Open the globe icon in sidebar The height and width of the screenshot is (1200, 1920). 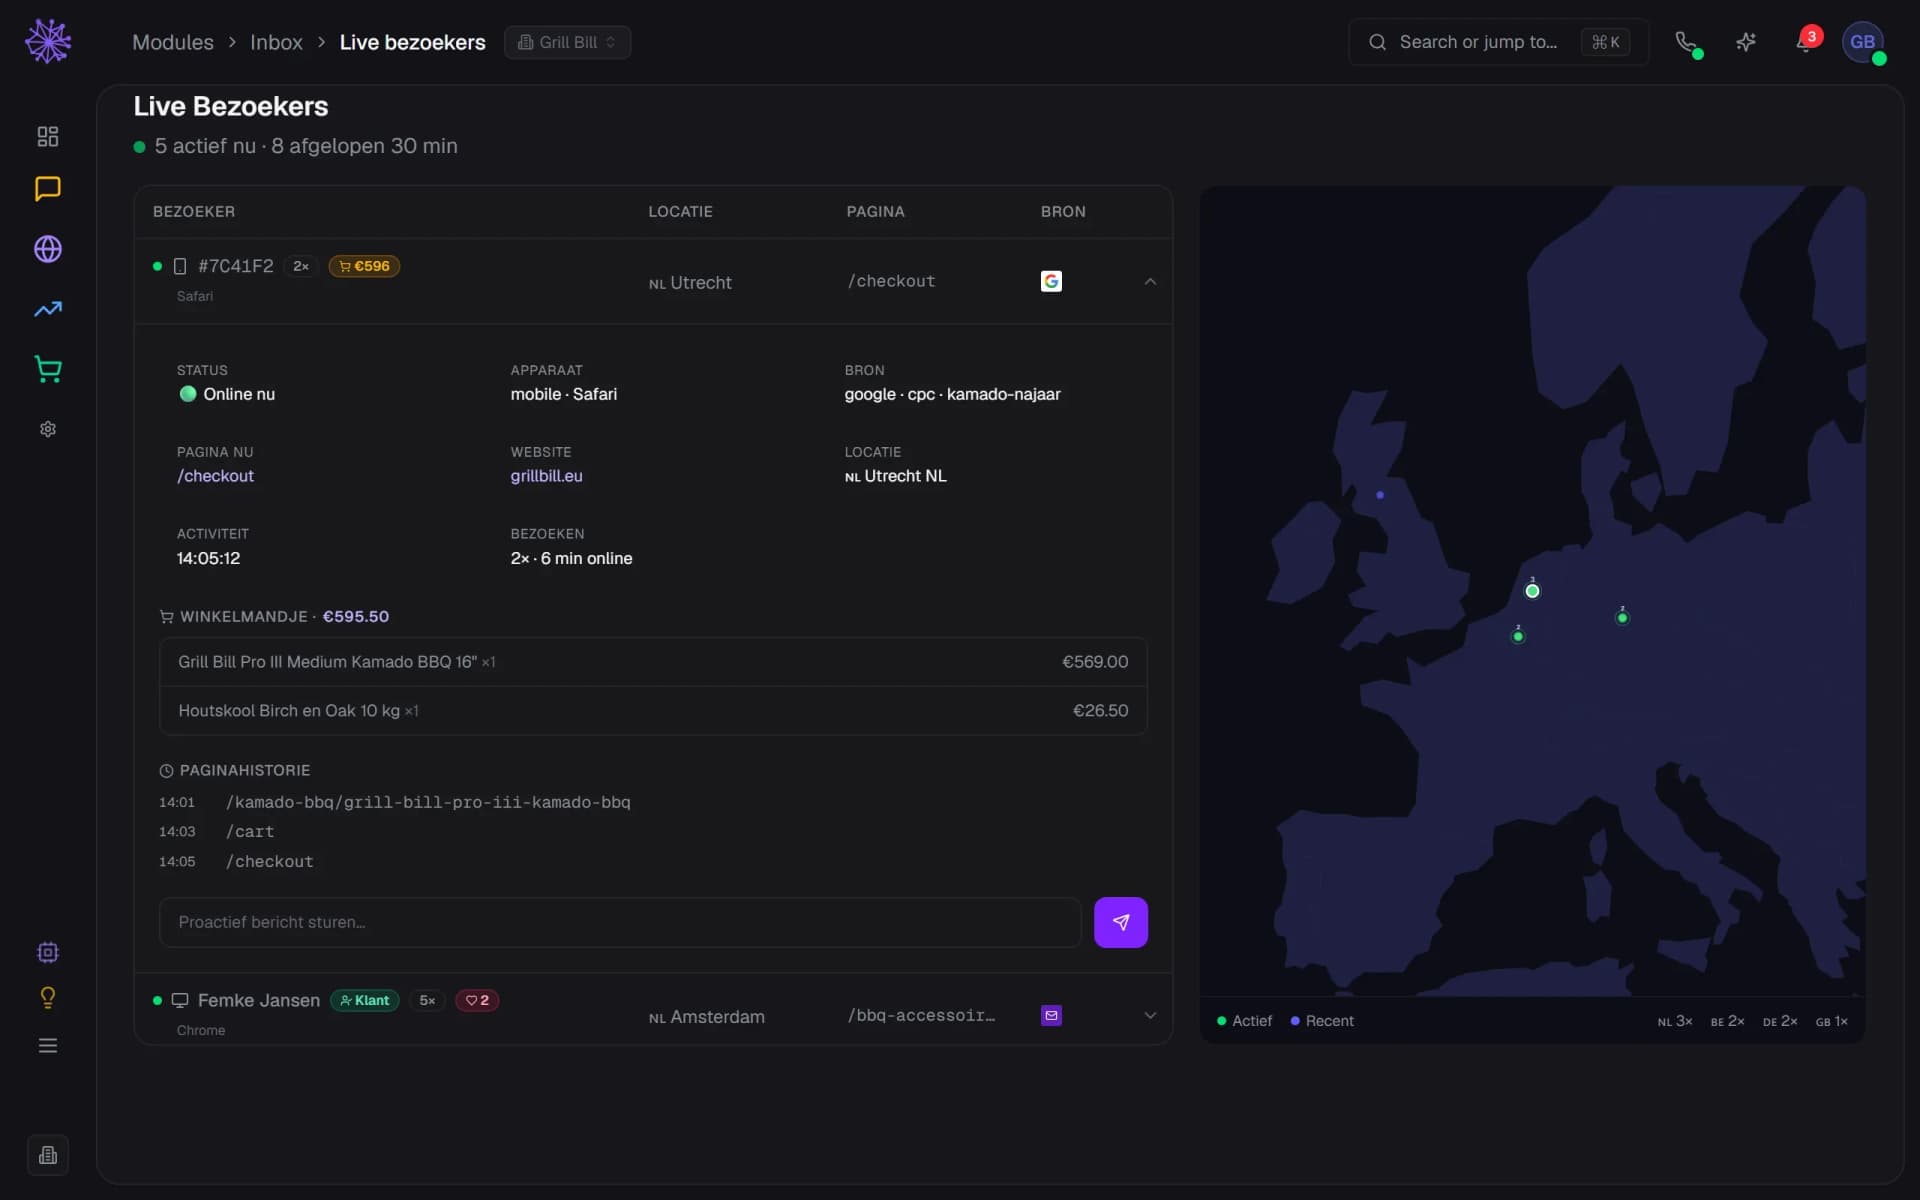(x=48, y=249)
